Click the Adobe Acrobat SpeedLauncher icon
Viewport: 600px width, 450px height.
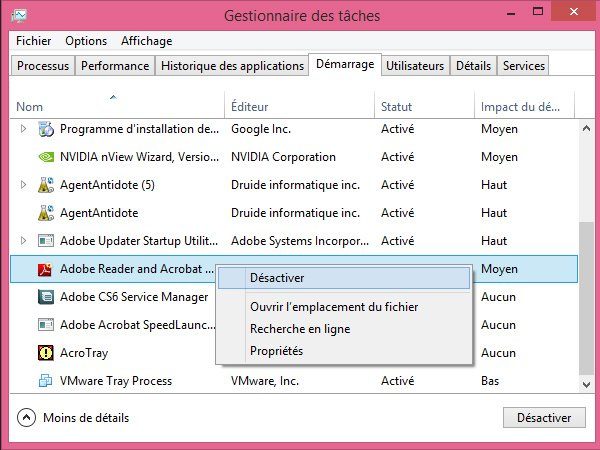click(46, 325)
